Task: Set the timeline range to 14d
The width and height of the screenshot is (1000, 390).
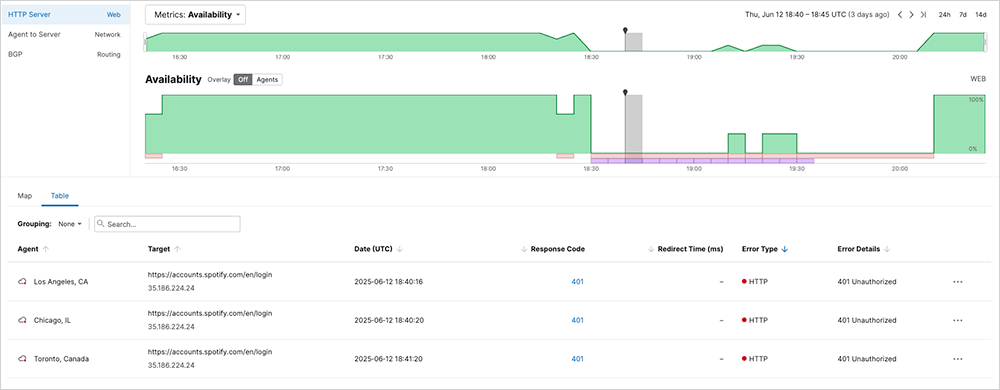Action: 981,15
